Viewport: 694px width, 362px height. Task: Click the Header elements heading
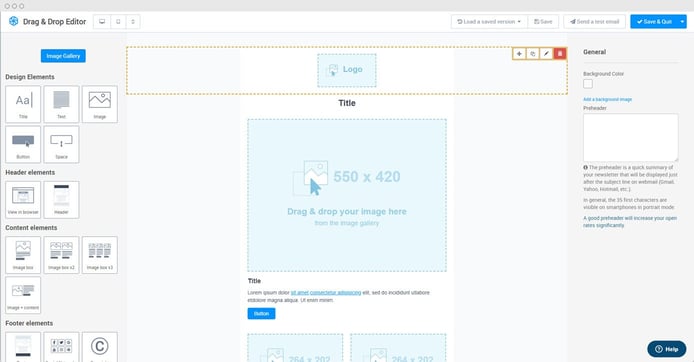click(x=30, y=173)
